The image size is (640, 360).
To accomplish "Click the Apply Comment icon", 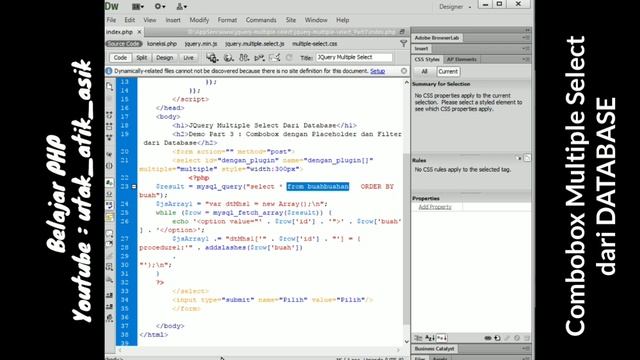I will [x=109, y=233].
